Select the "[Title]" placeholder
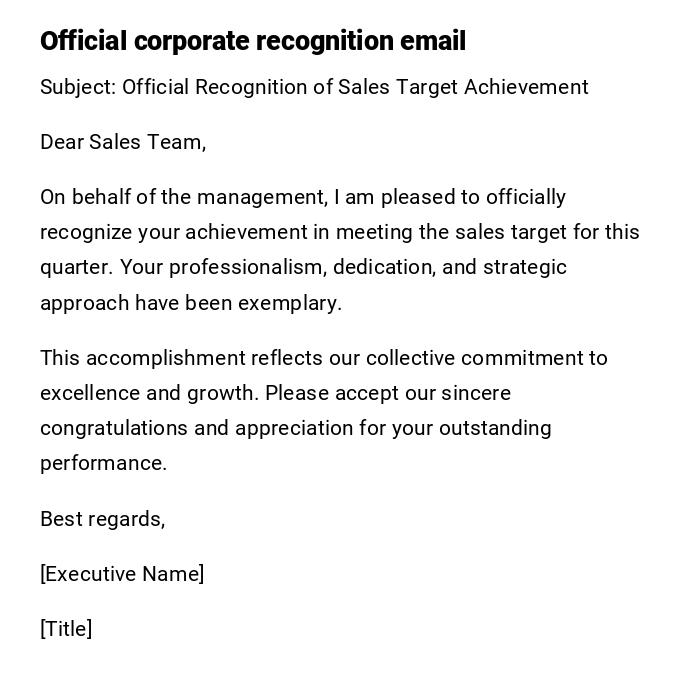Image resolution: width=700 pixels, height=691 pixels. pos(66,629)
